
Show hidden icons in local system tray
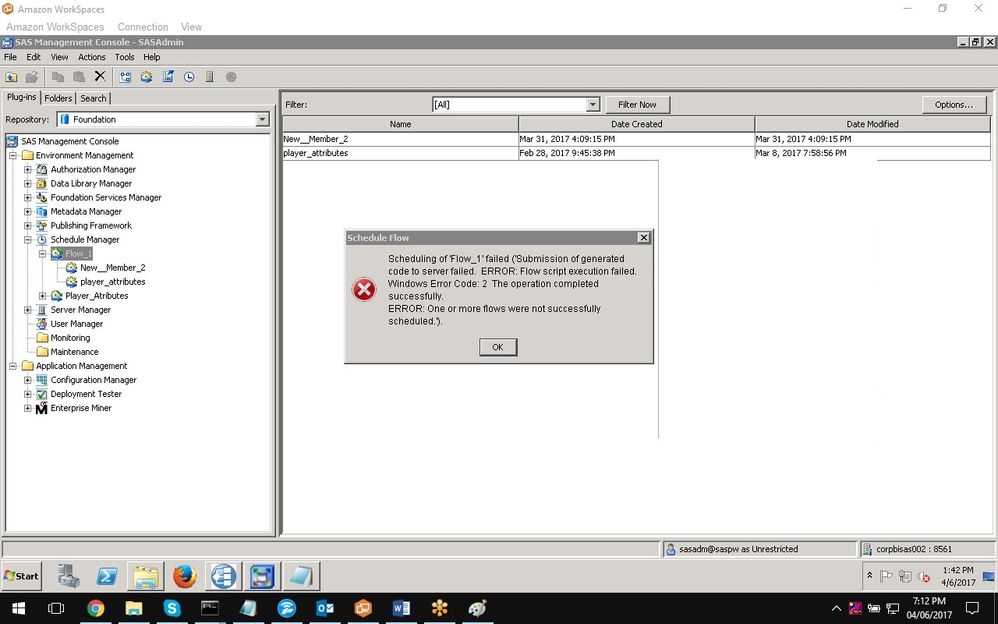(x=836, y=609)
